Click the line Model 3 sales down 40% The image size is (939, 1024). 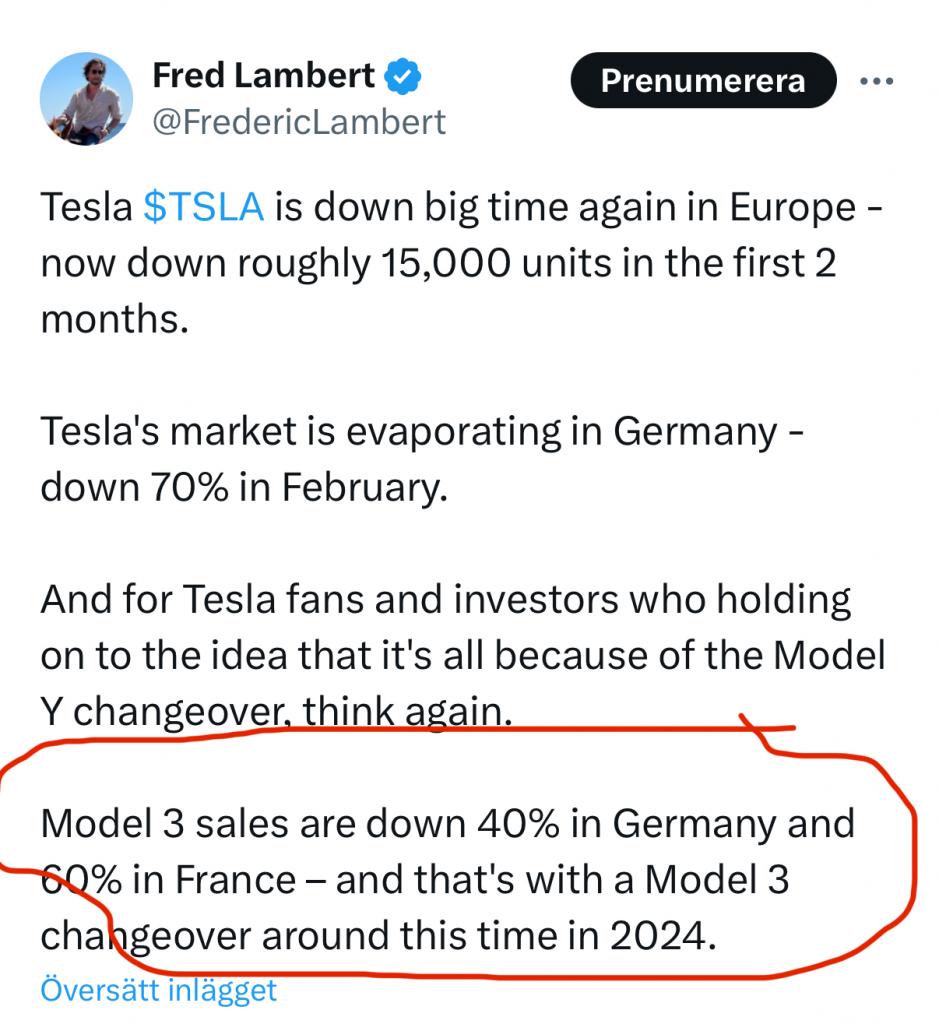(447, 824)
